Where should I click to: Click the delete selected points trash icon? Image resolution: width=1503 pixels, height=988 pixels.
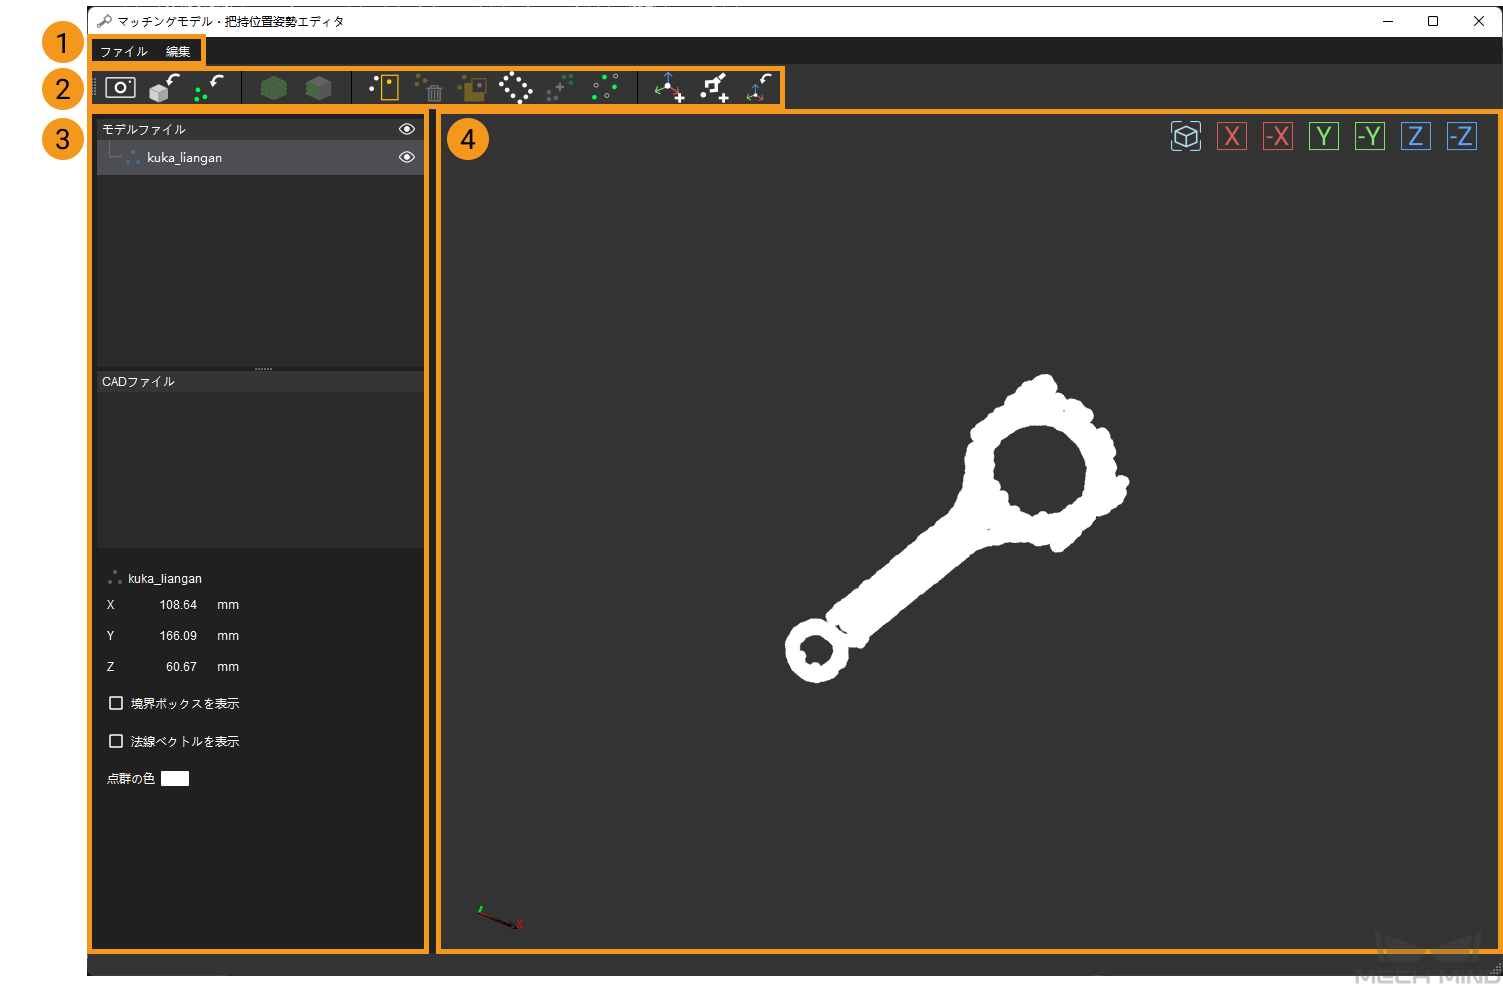(x=429, y=88)
